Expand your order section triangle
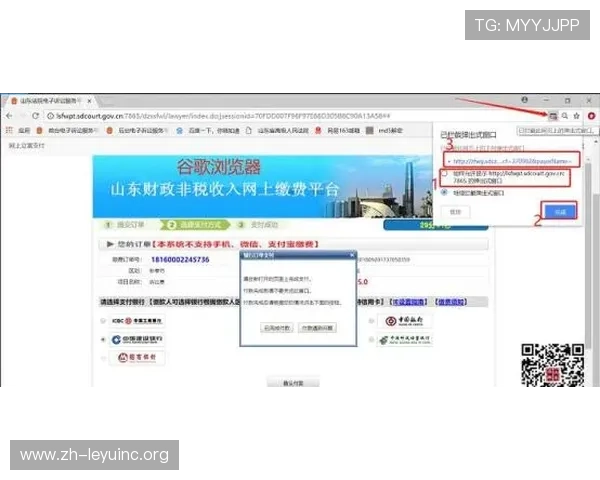The image size is (600, 480). point(110,244)
